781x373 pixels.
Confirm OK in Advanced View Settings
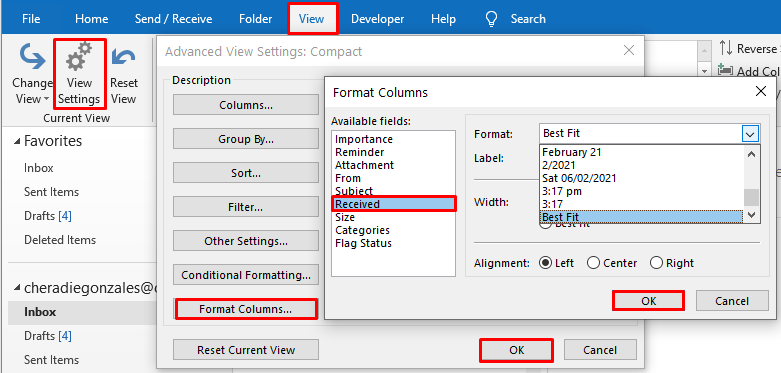coord(517,350)
